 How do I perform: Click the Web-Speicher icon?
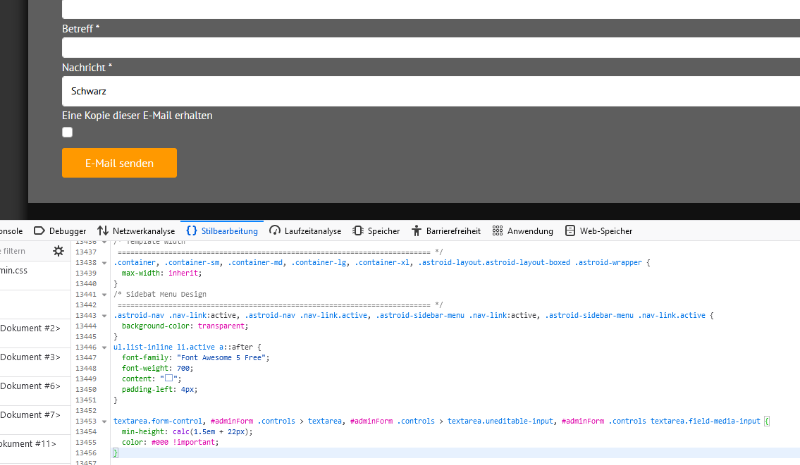coord(570,231)
